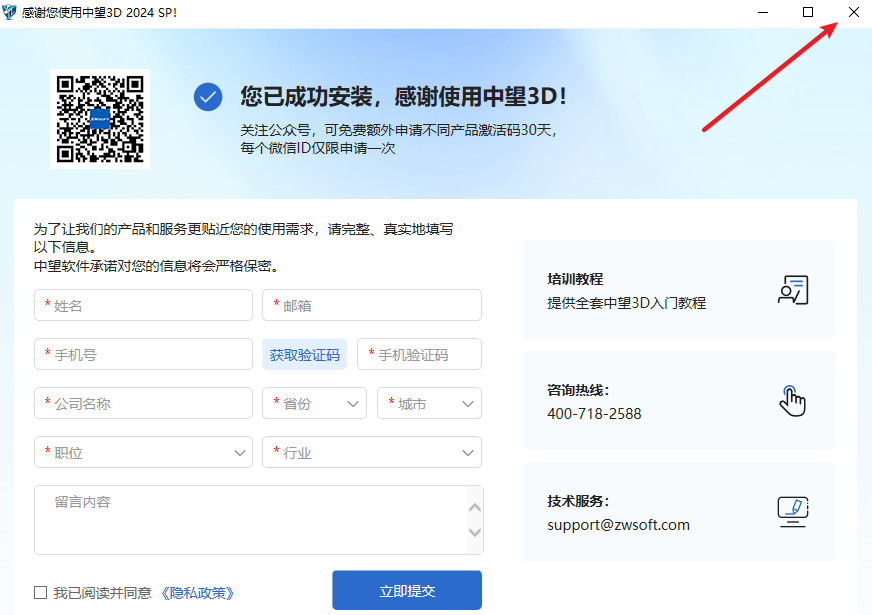Image resolution: width=872 pixels, height=615 pixels.
Task: Click the 邮箱 email input field
Action: pos(372,305)
